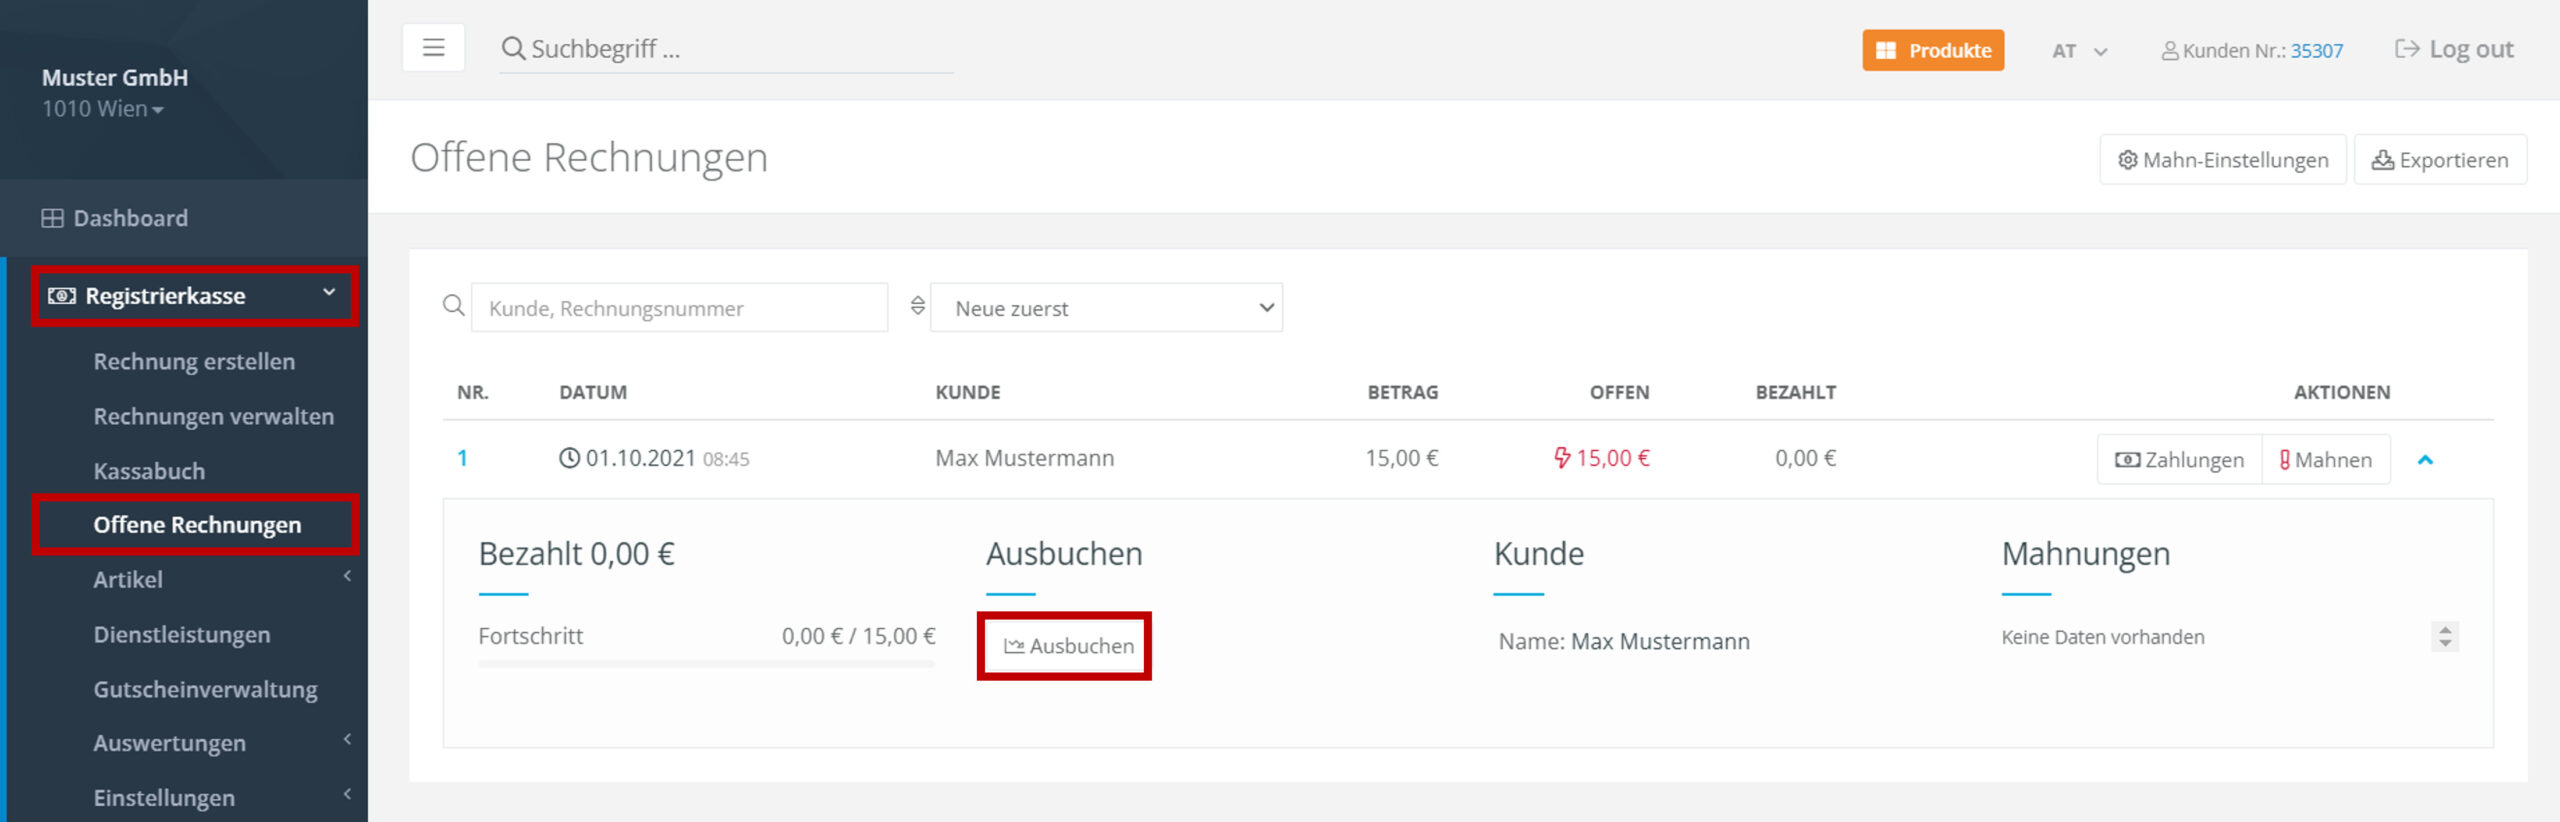Click the clock icon next to the date
This screenshot has width=2560, height=822.
point(569,458)
